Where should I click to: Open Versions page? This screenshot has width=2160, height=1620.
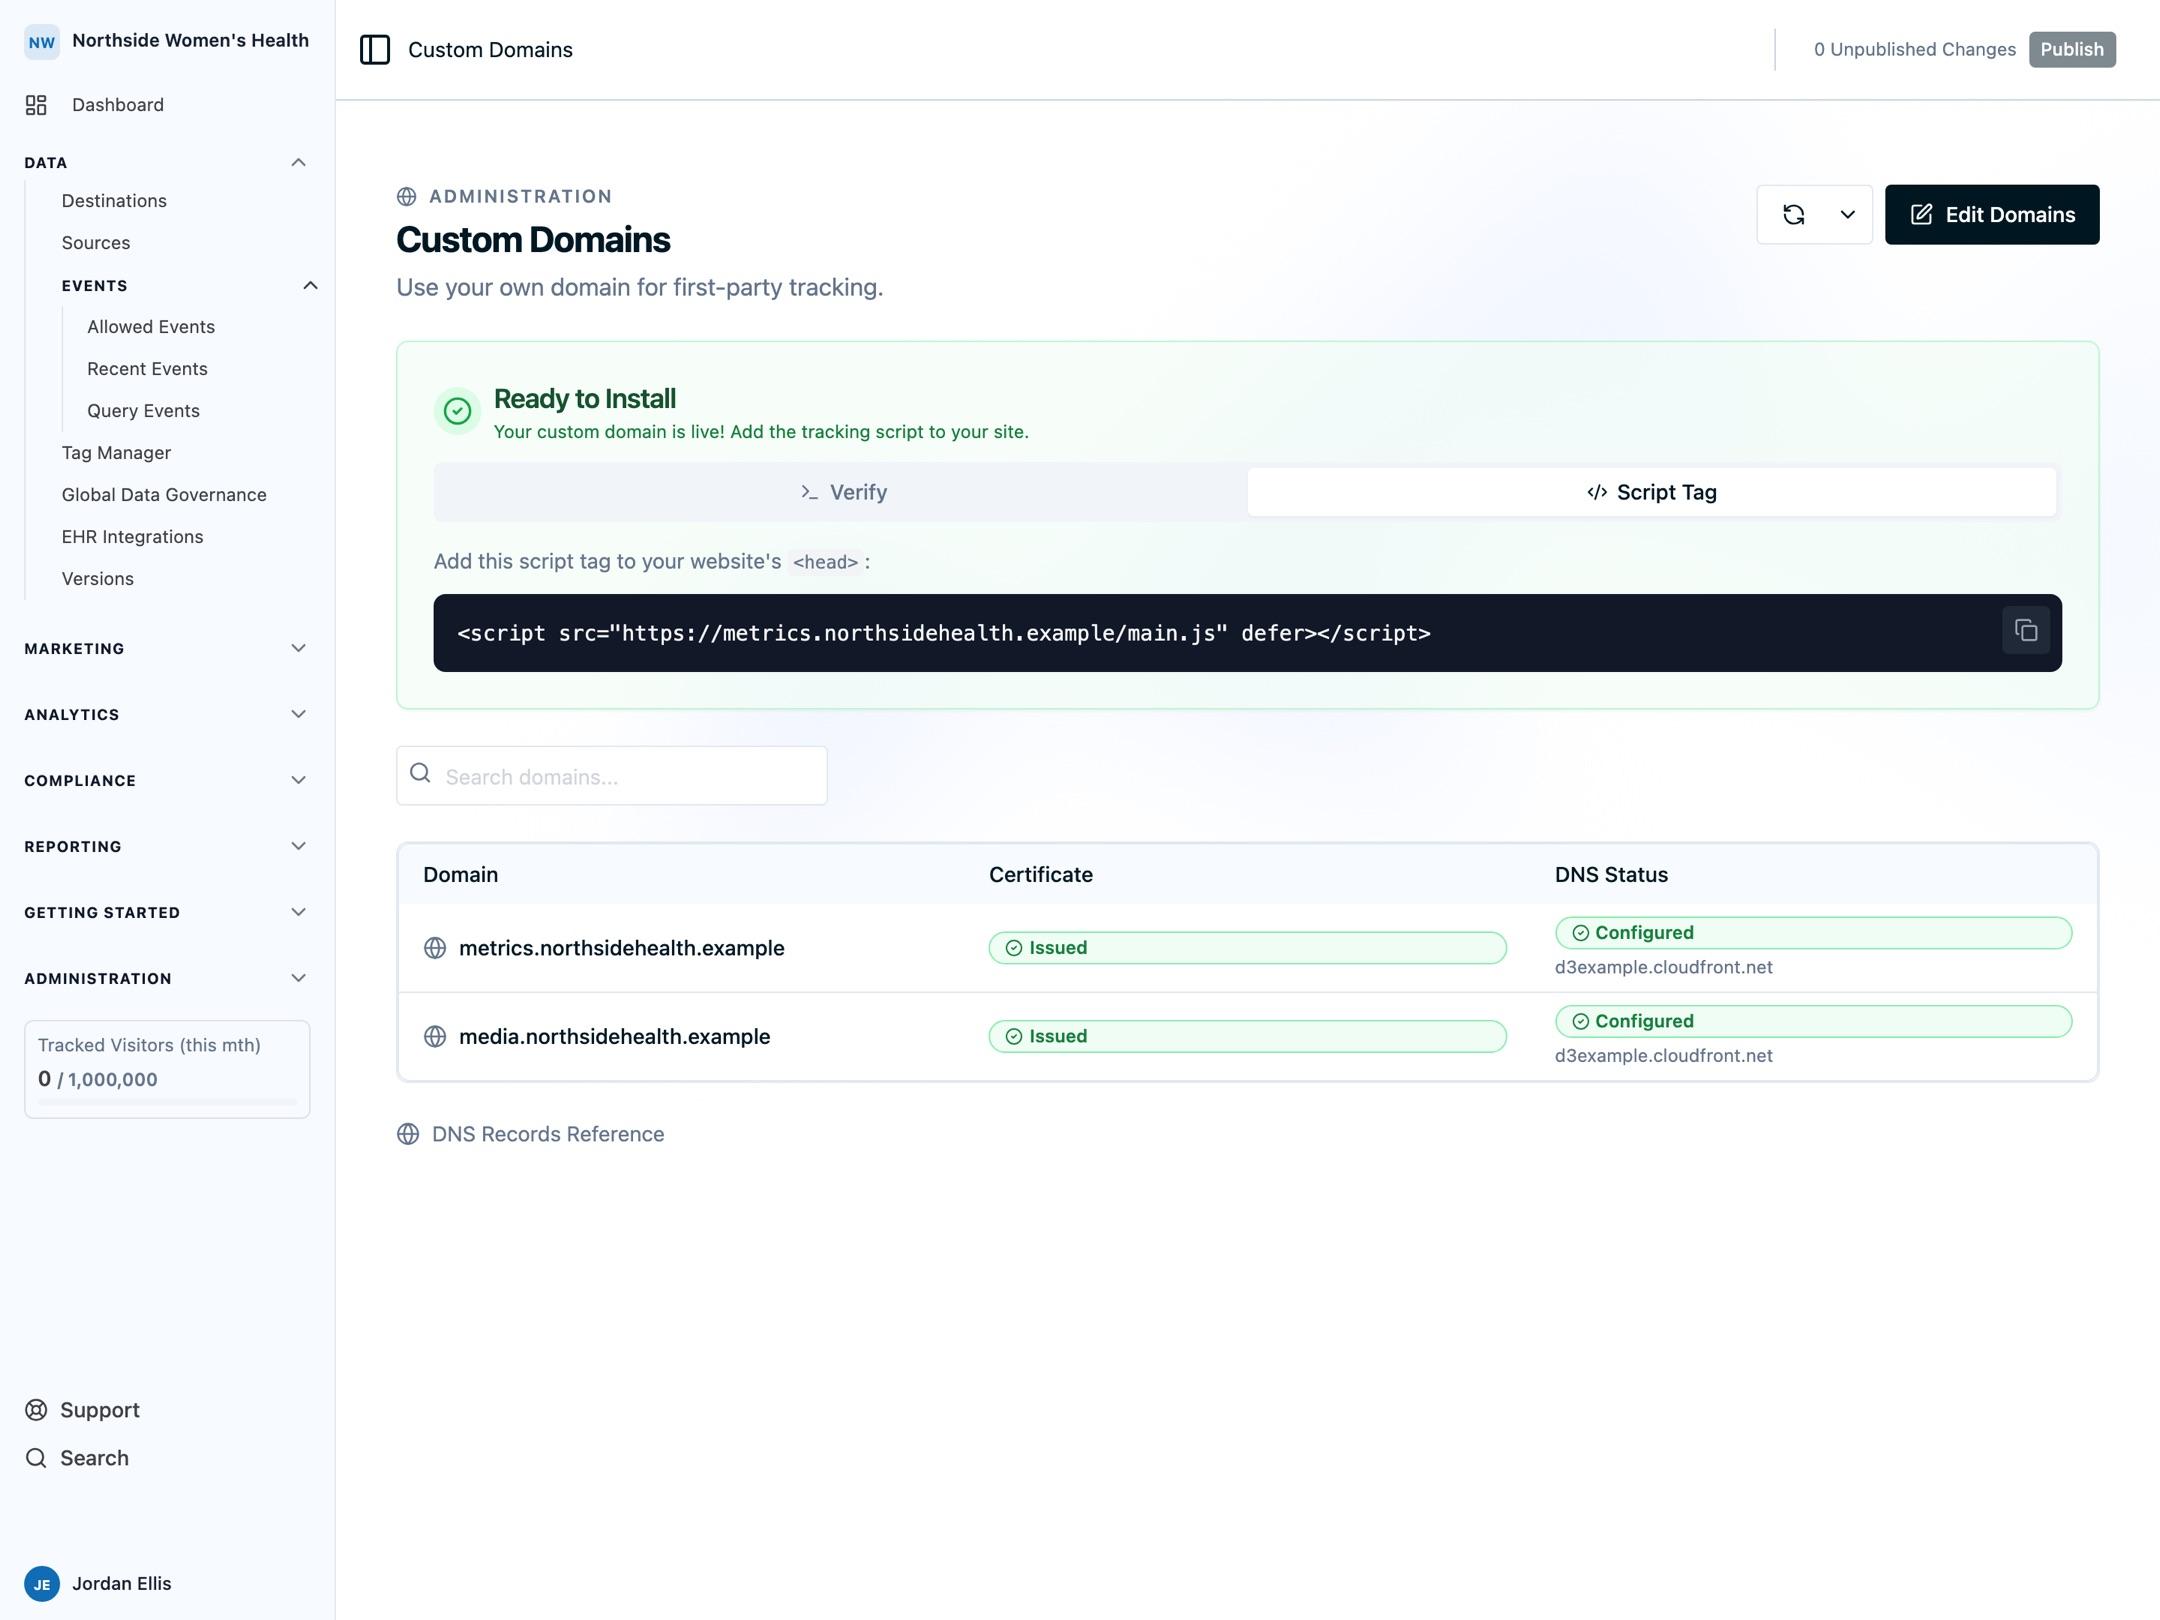pos(97,579)
